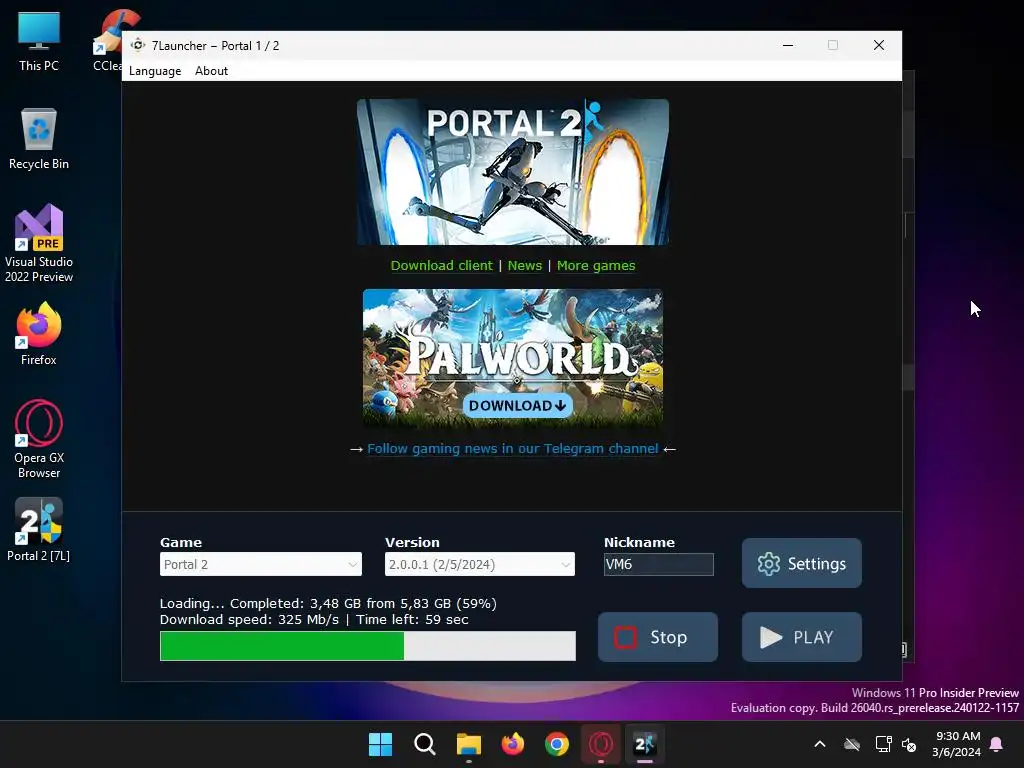Screen dimensions: 1024x768
Task: Click the OneDrive cloud tray icon
Action: tap(852, 744)
